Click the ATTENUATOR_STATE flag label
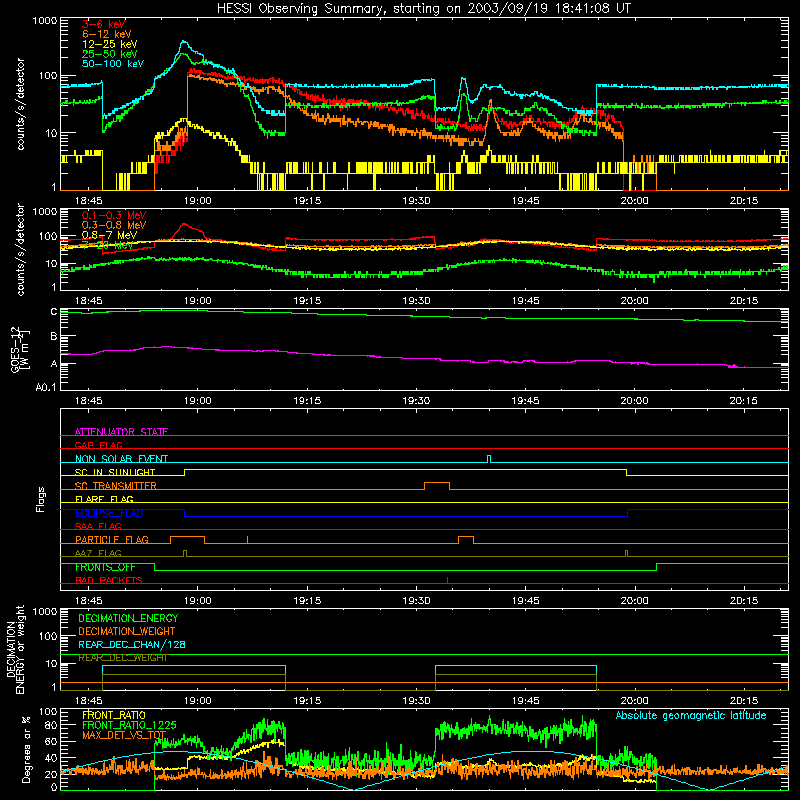 pyautogui.click(x=121, y=432)
